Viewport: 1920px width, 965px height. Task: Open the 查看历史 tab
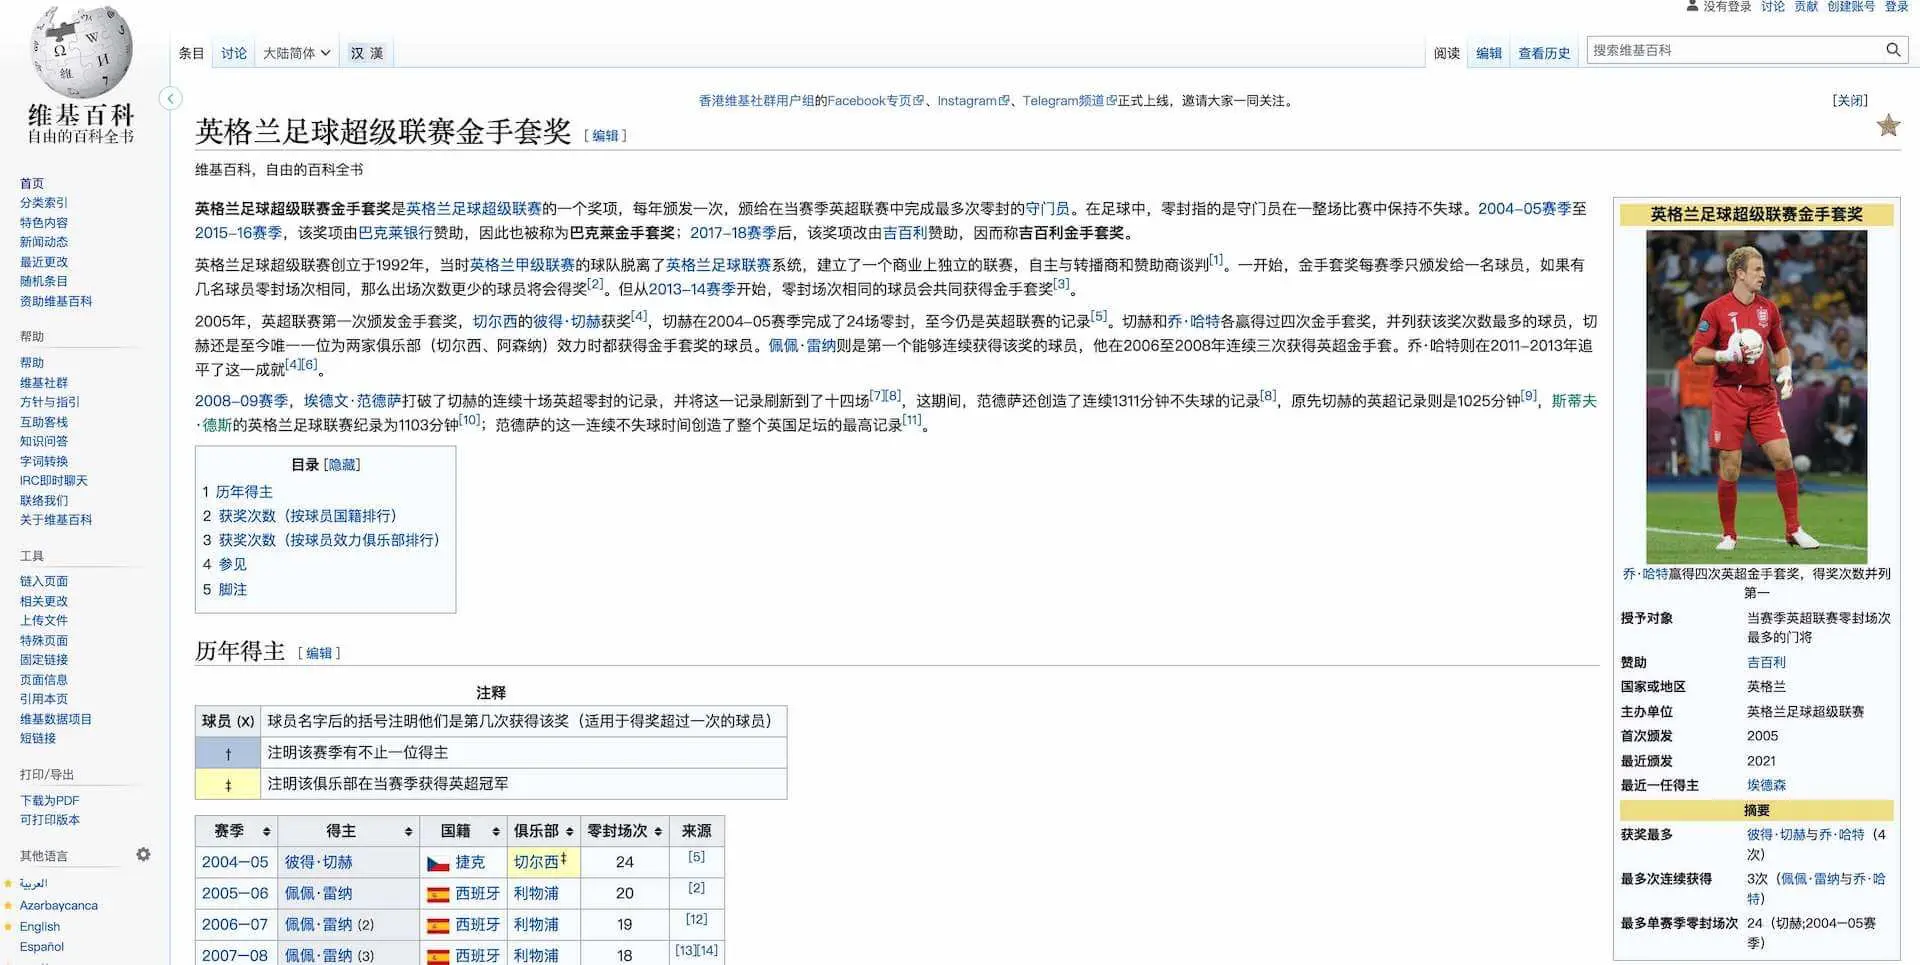1543,53
